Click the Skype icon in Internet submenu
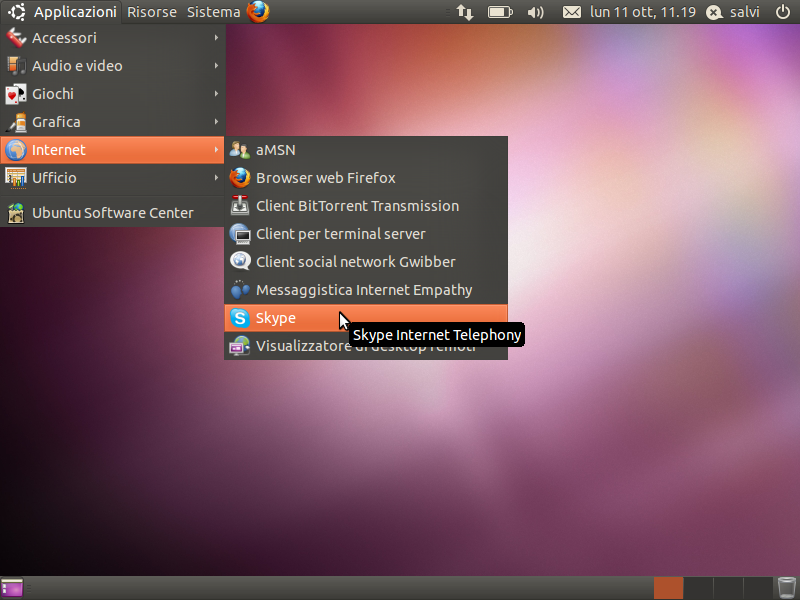 point(239,318)
